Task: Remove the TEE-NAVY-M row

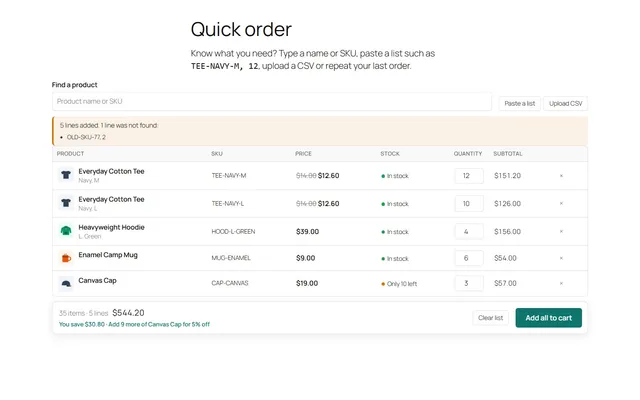Action: tap(561, 176)
